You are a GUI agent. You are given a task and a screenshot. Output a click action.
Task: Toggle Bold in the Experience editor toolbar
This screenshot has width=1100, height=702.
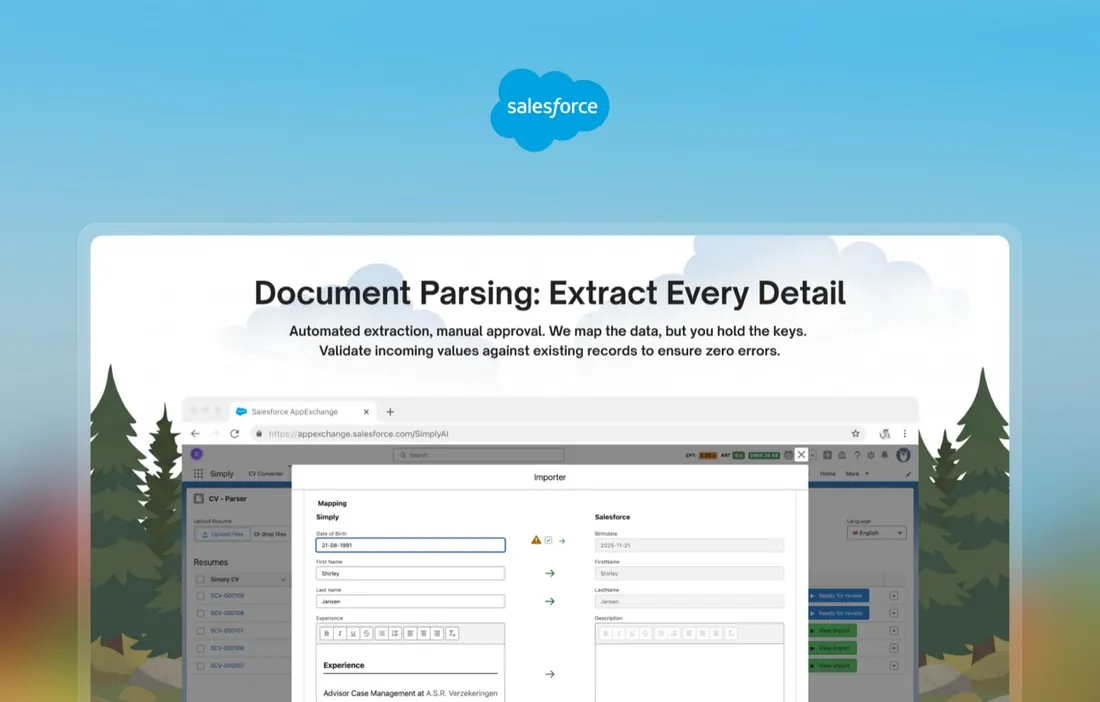tap(326, 633)
